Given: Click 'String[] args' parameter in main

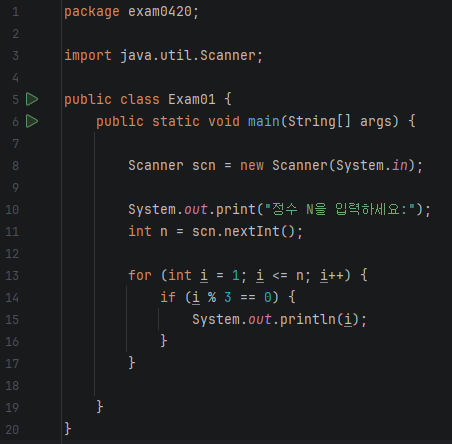Looking at the screenshot, I should coord(343,121).
